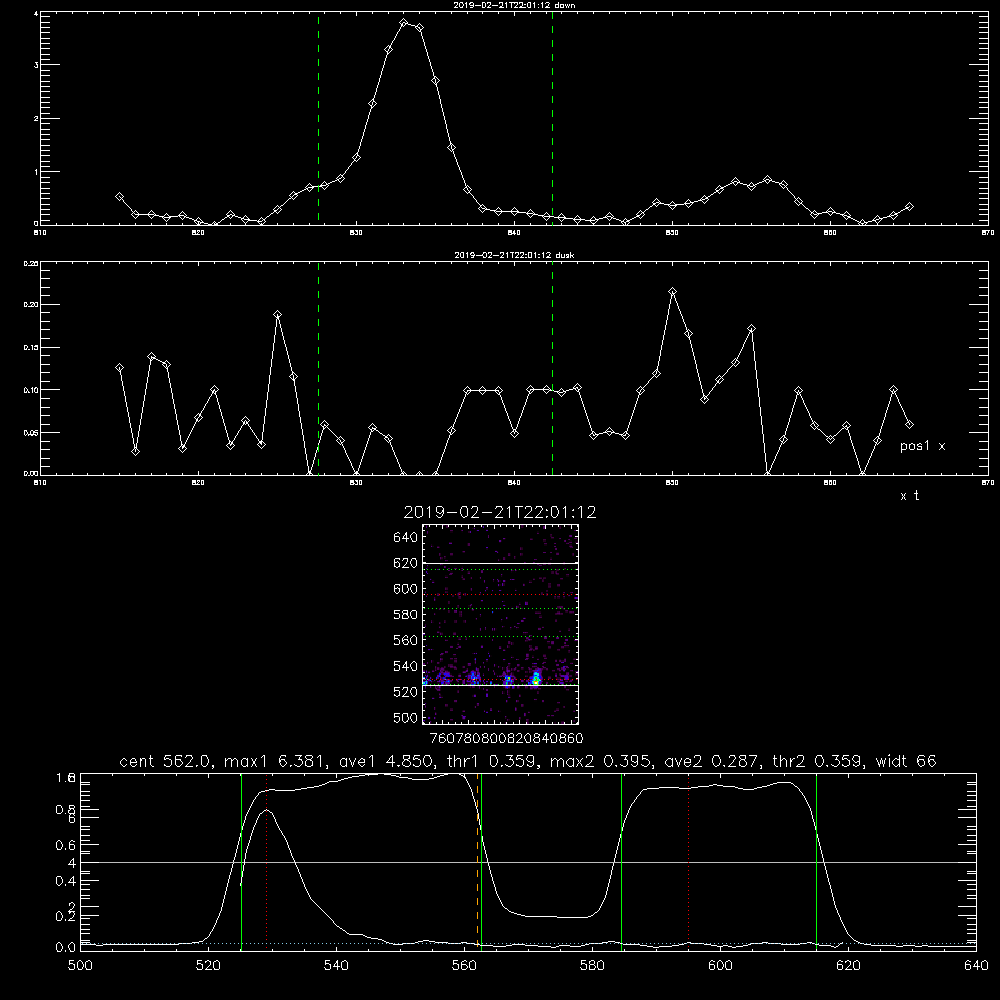Click the highest diamond marker of the dawn peak
This screenshot has width=1000, height=1000.
[404, 23]
